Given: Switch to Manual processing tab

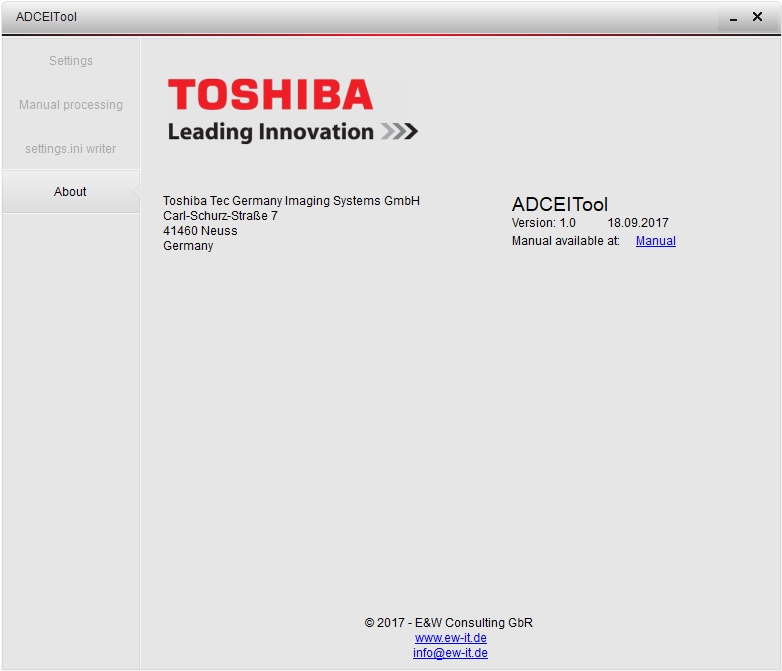Looking at the screenshot, I should [x=71, y=105].
